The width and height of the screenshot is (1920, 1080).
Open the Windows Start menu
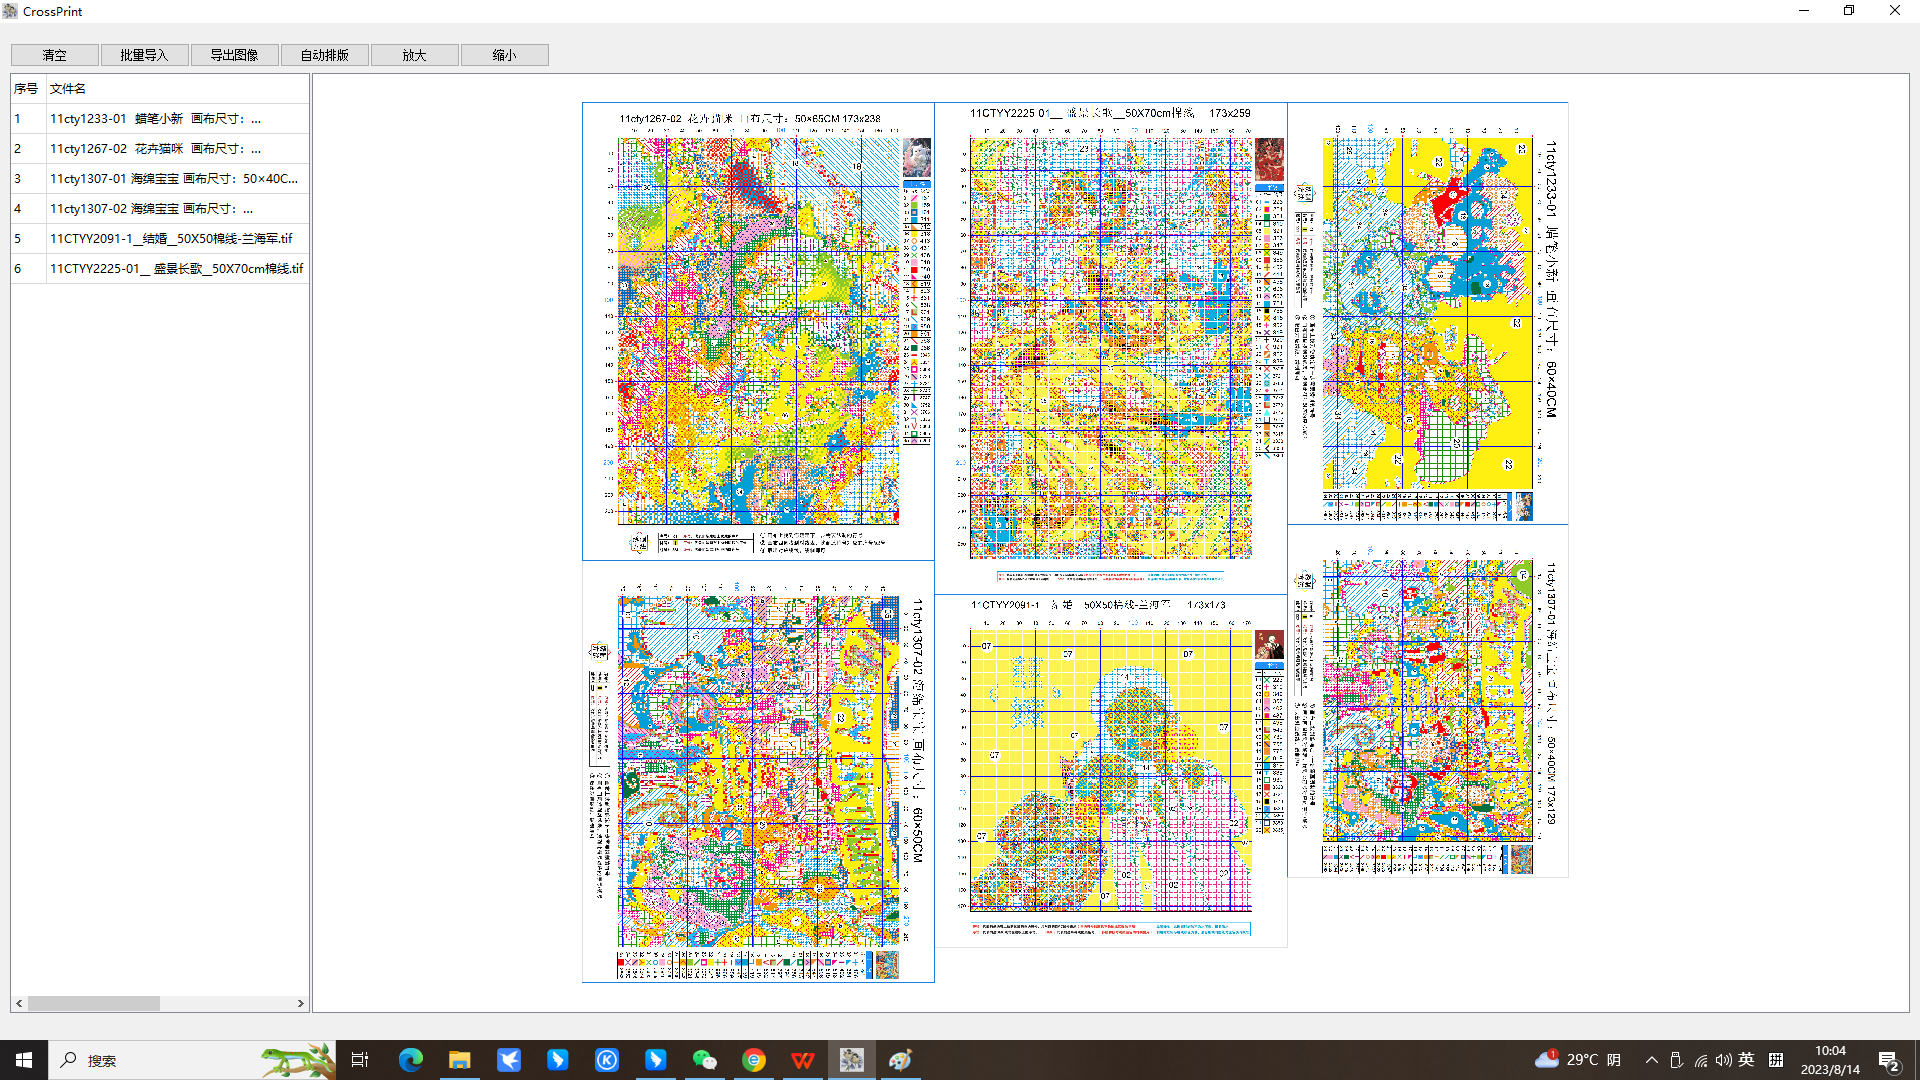(24, 1060)
